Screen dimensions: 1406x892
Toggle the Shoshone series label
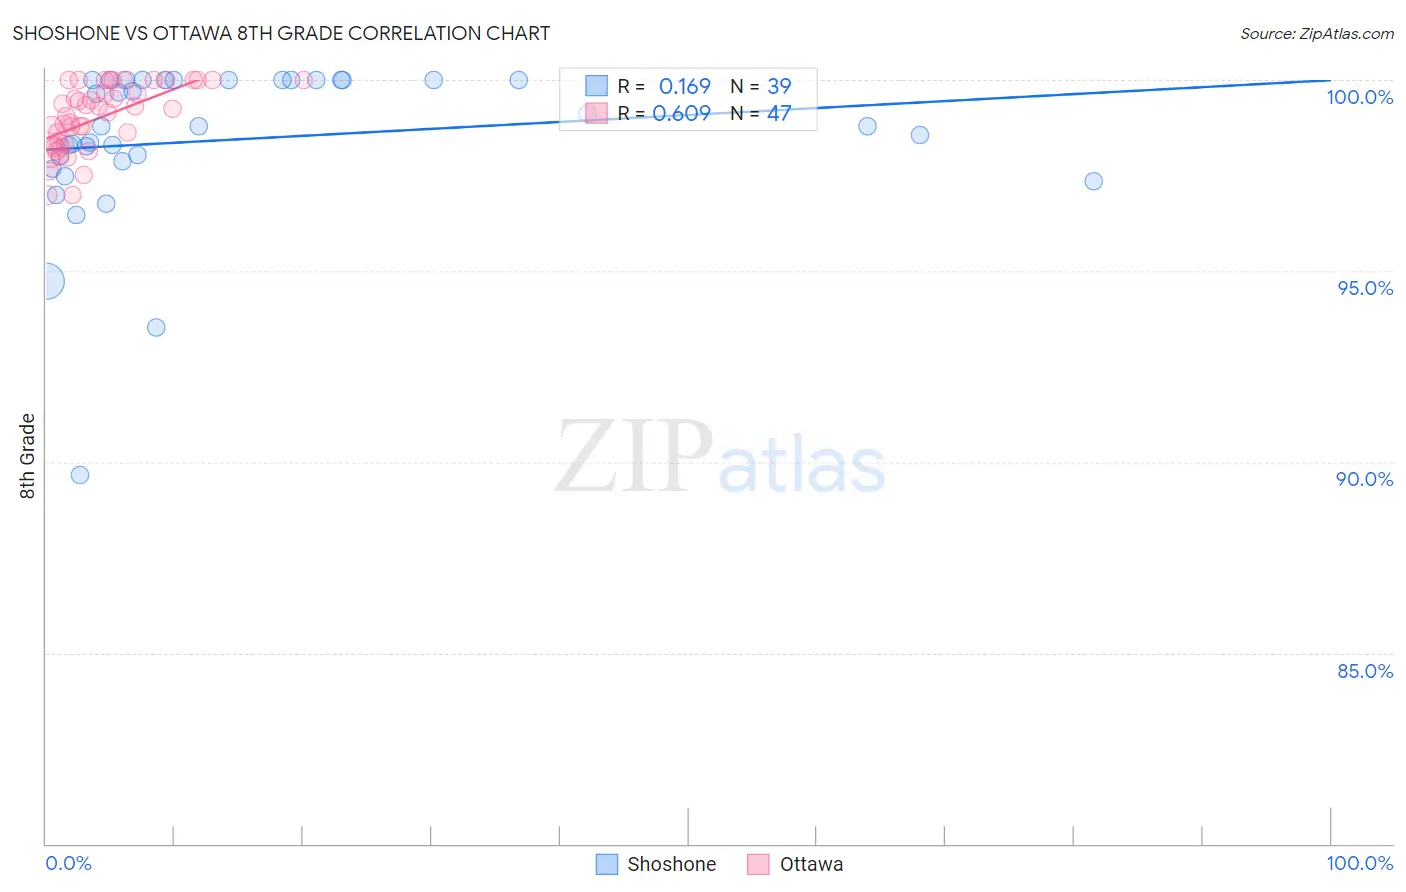(671, 864)
